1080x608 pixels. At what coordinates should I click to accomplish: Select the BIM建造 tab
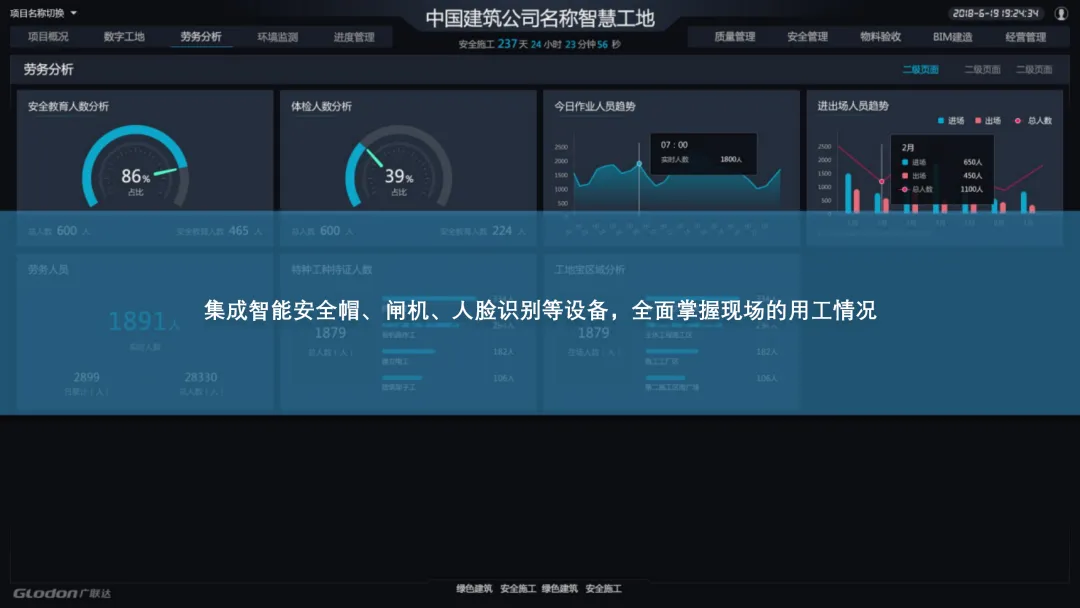click(953, 36)
